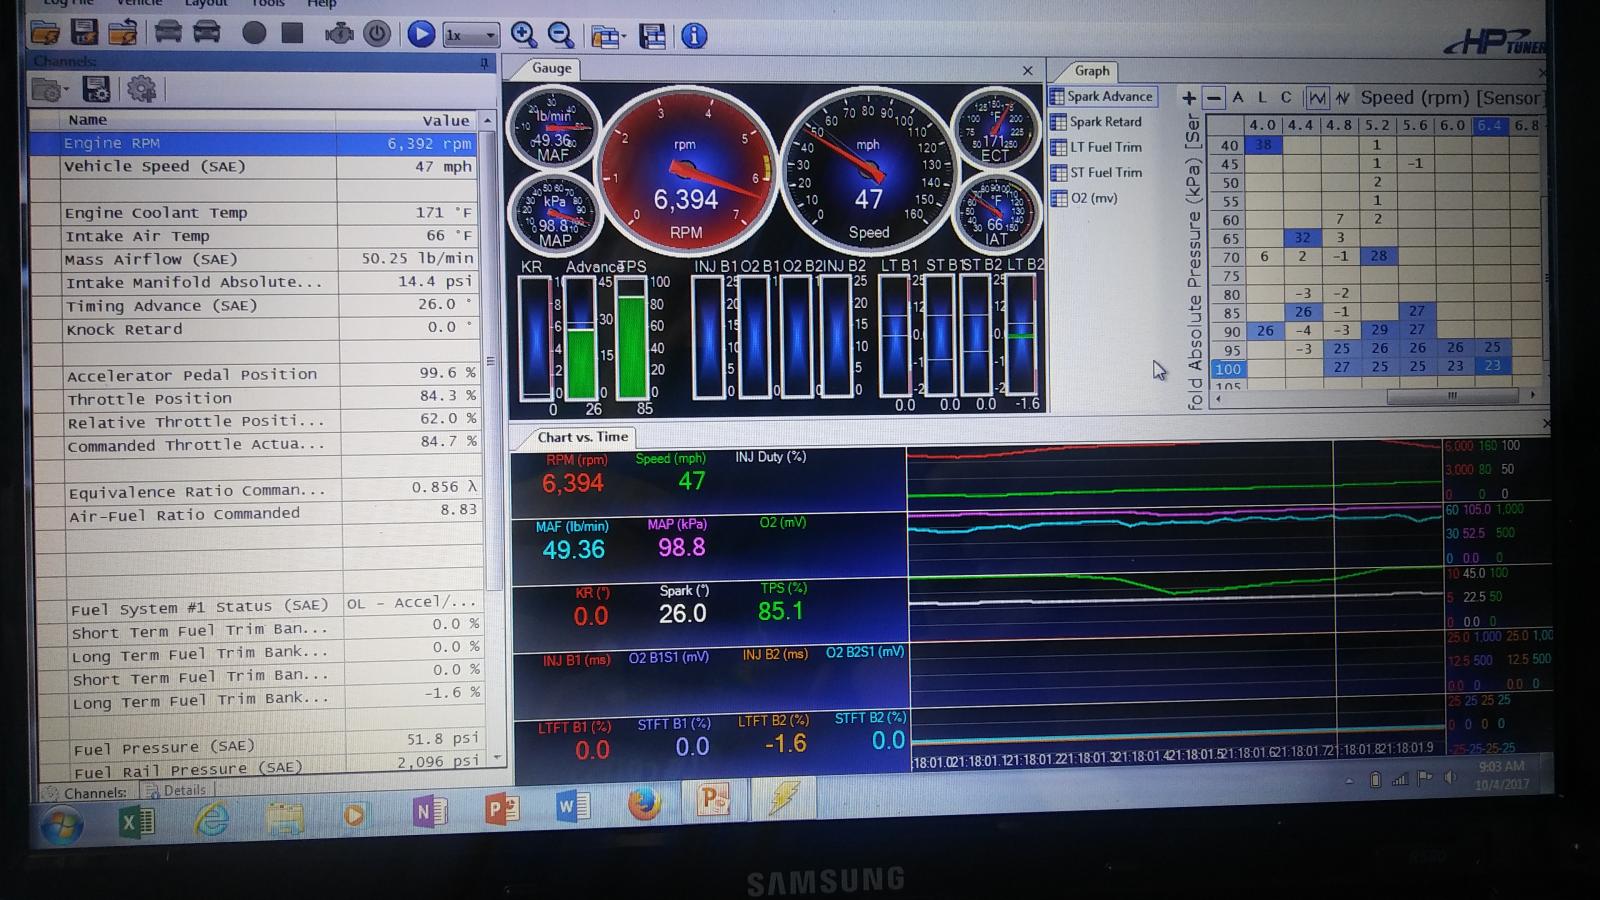
Task: Save the log file using the floppy icon
Action: click(84, 33)
